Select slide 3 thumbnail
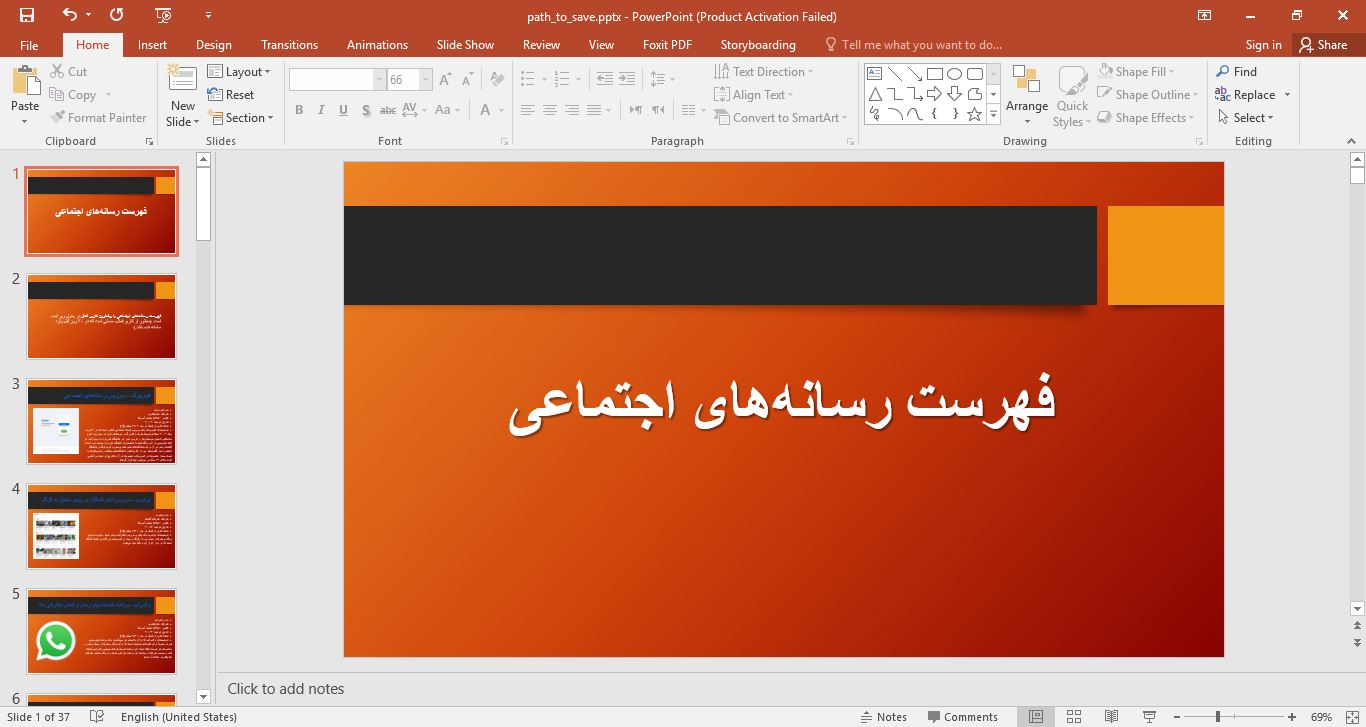 click(102, 422)
